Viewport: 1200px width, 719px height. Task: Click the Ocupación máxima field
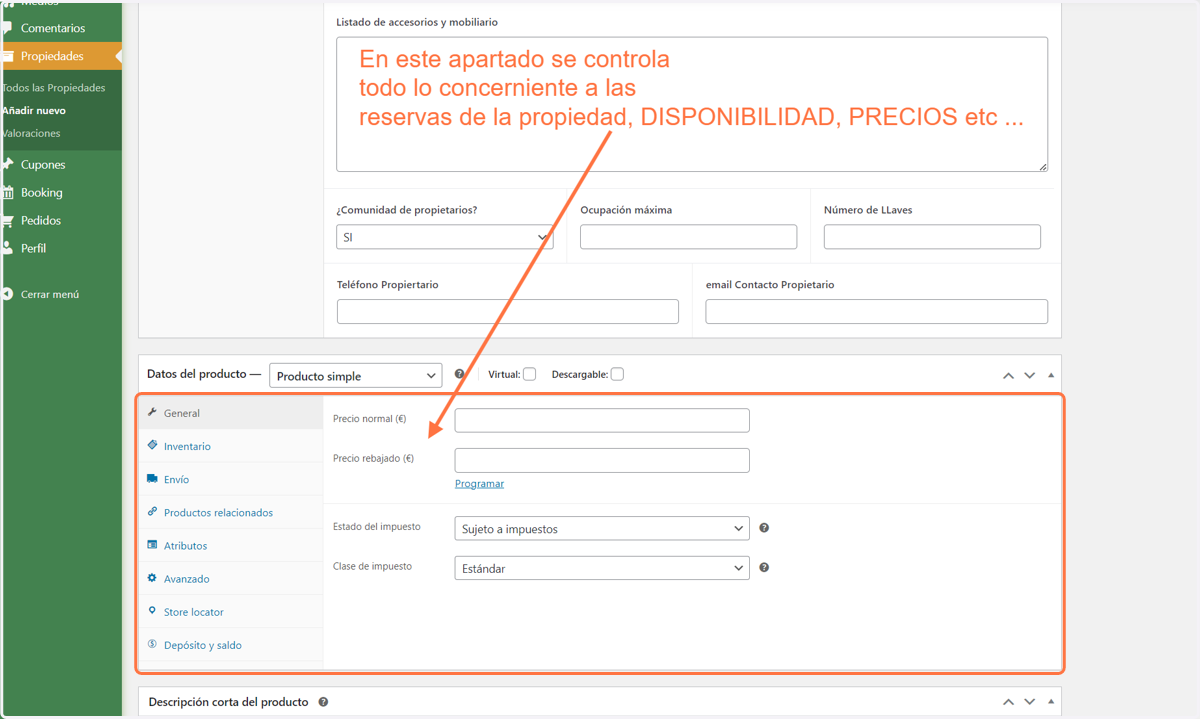(688, 237)
